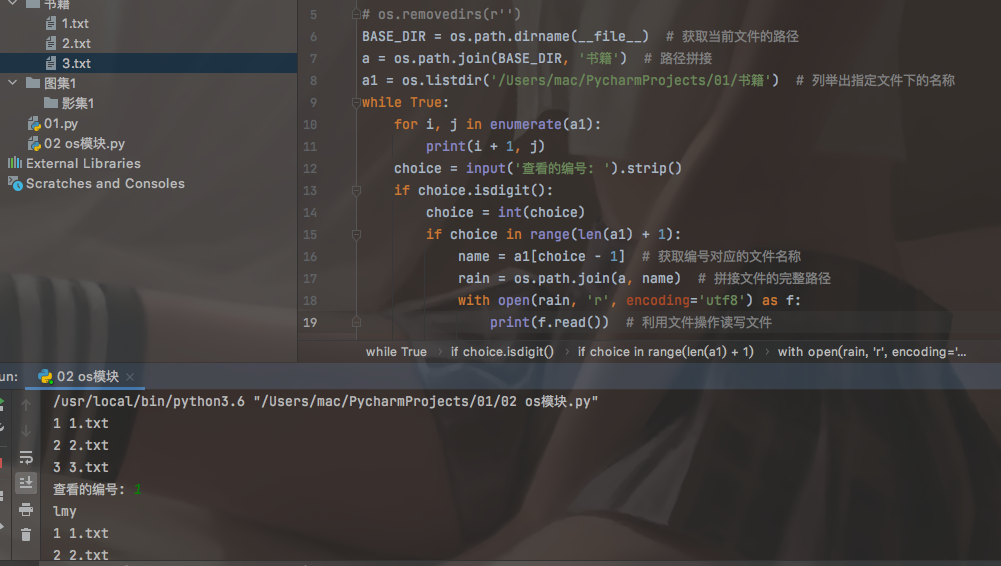Open '02 os模块.py' file
Screen dimensions: 1001x566
[x=84, y=144]
